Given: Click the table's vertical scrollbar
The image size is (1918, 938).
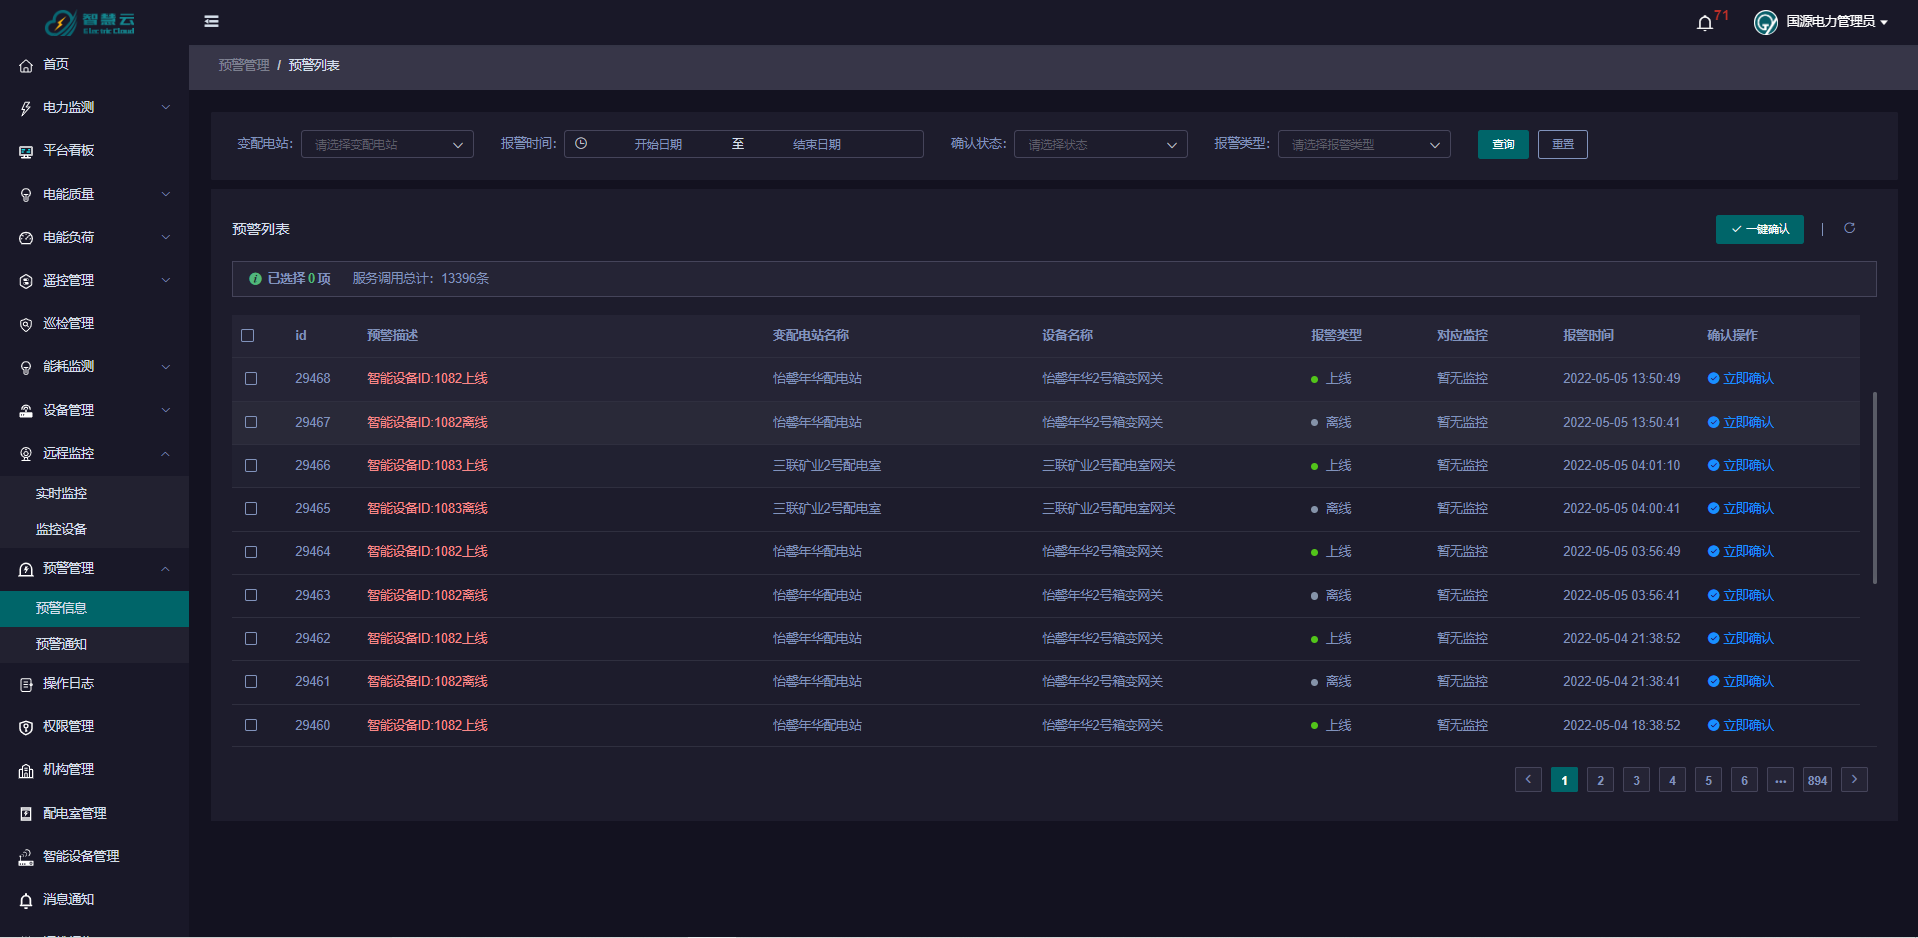Looking at the screenshot, I should tap(1874, 487).
